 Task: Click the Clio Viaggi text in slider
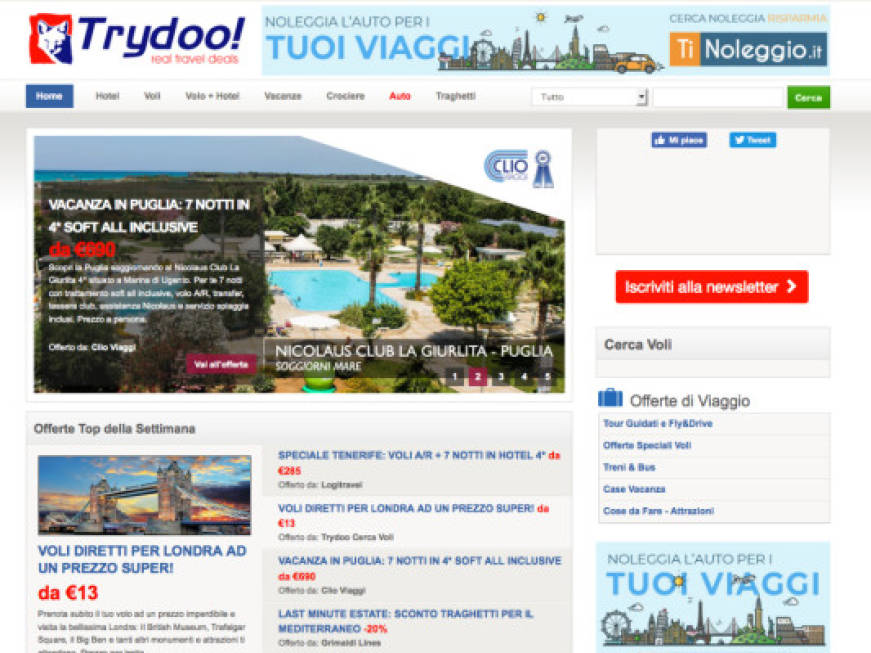tap(113, 347)
